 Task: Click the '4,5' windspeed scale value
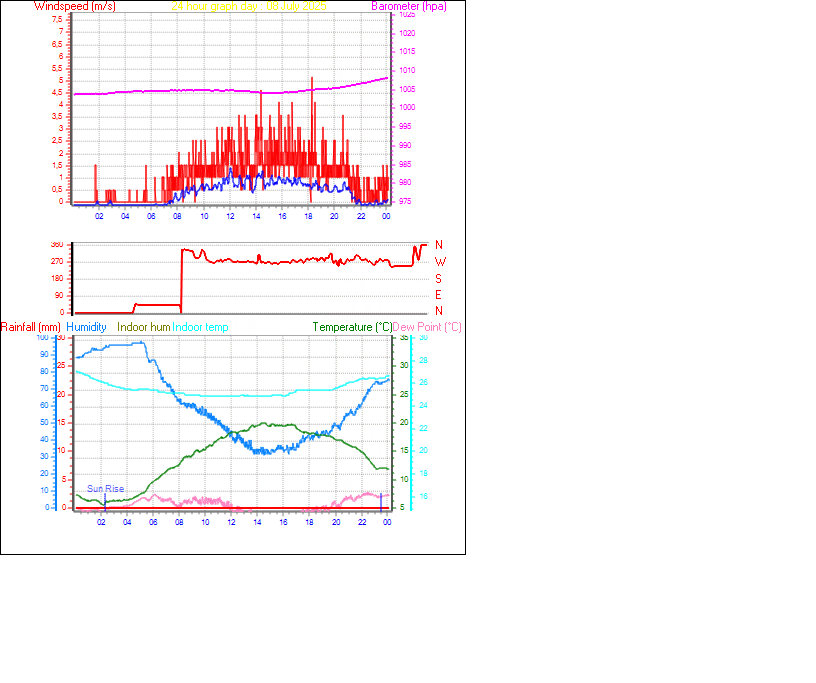57,92
